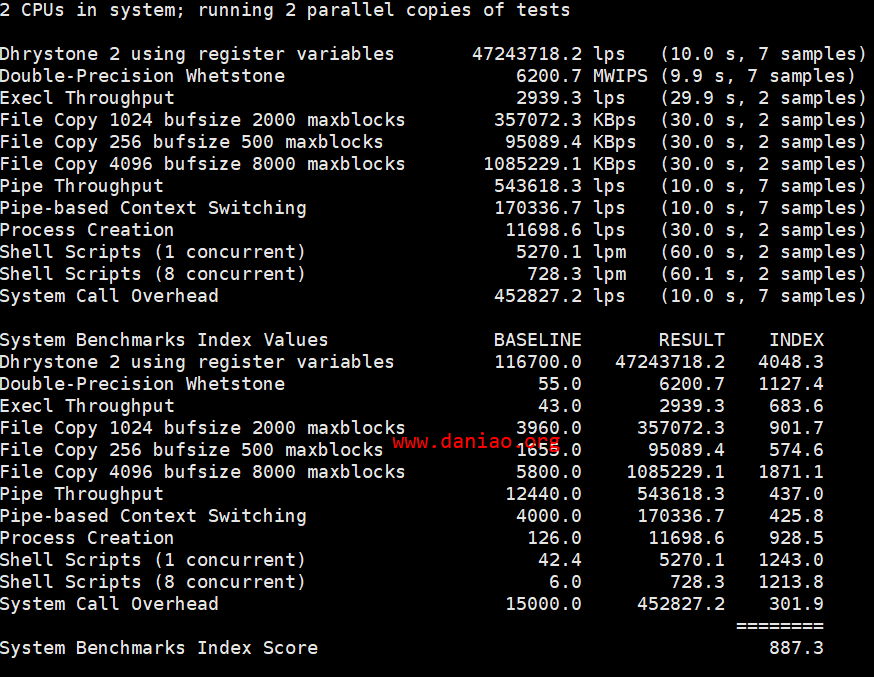
Task: Select the Process Creation baseline 126.0
Action: click(x=554, y=538)
